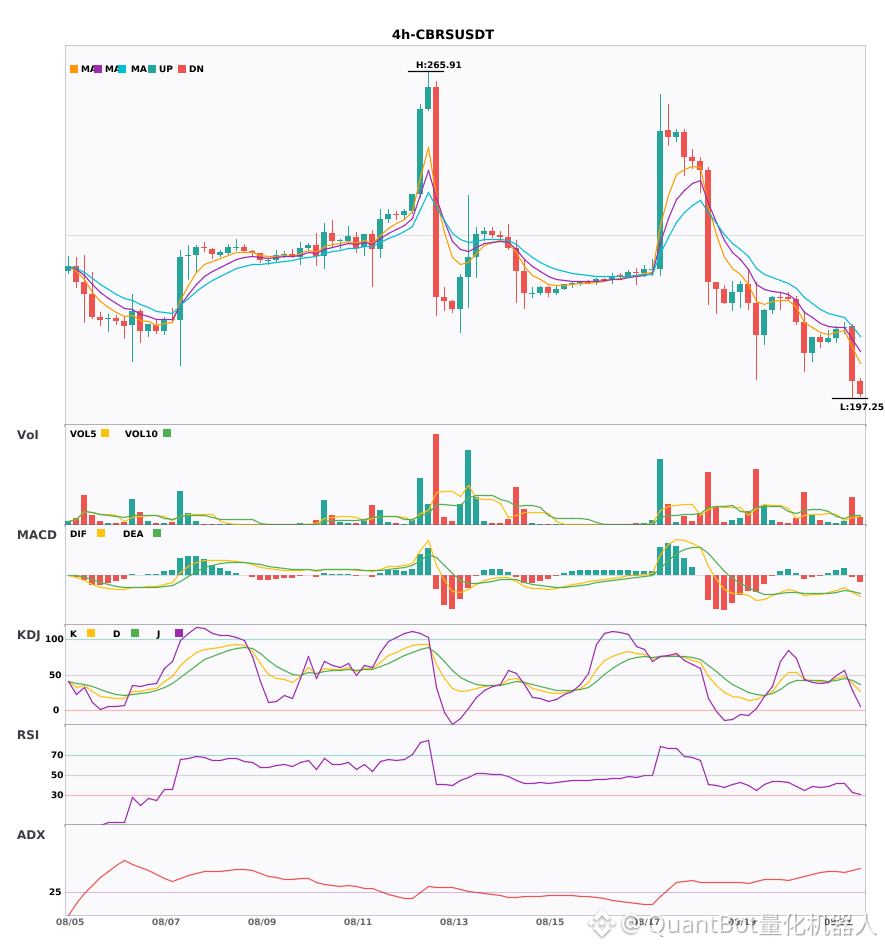Click the green D line legend swatch
Viewport: 885px width, 950px height.
(135, 633)
